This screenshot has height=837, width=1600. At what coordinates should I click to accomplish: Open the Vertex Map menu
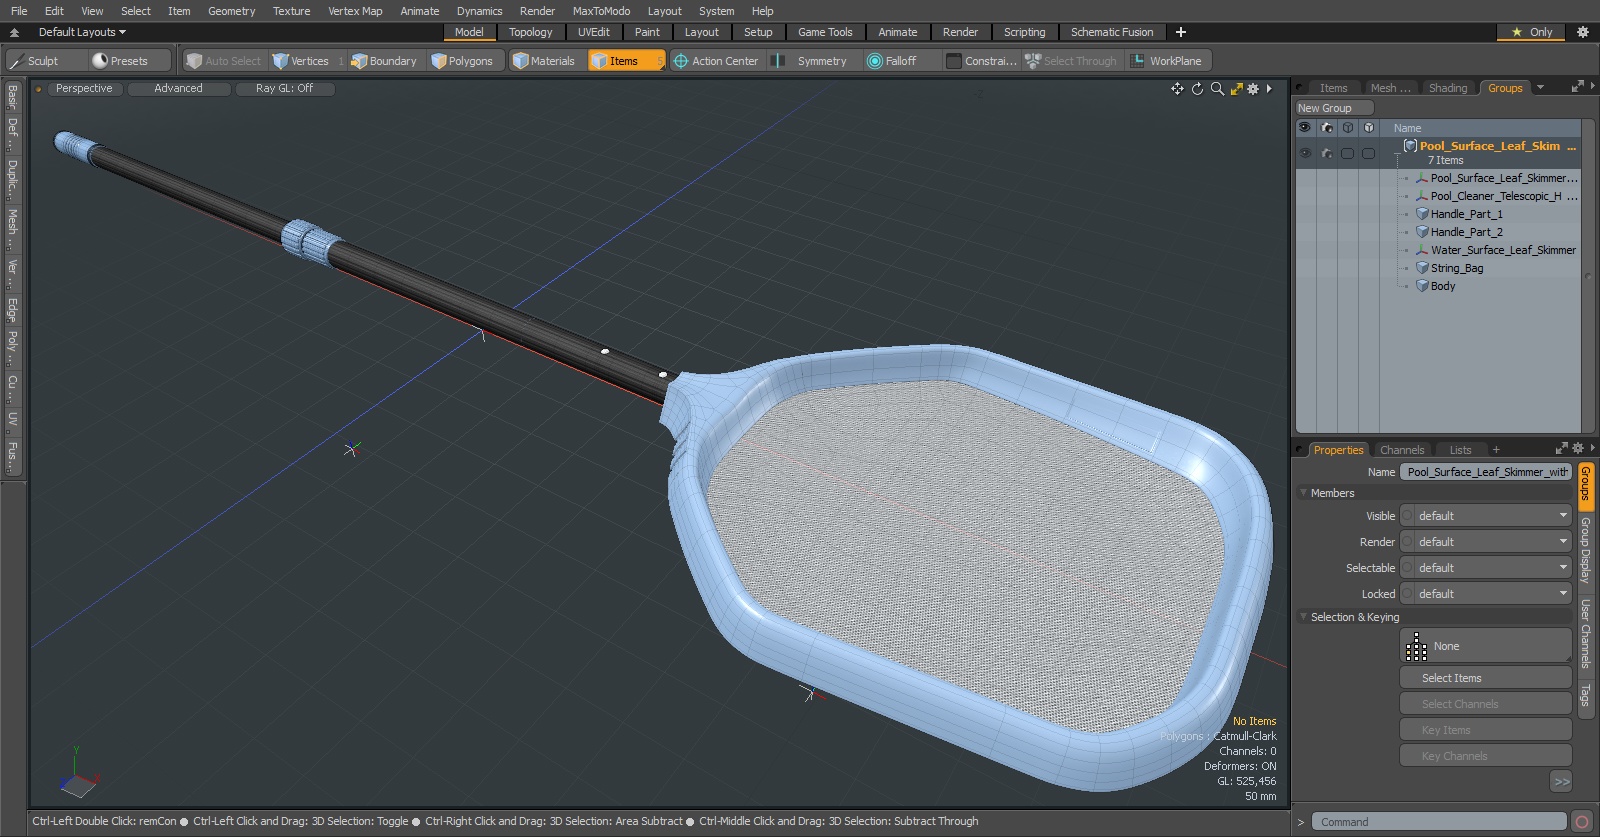[355, 11]
